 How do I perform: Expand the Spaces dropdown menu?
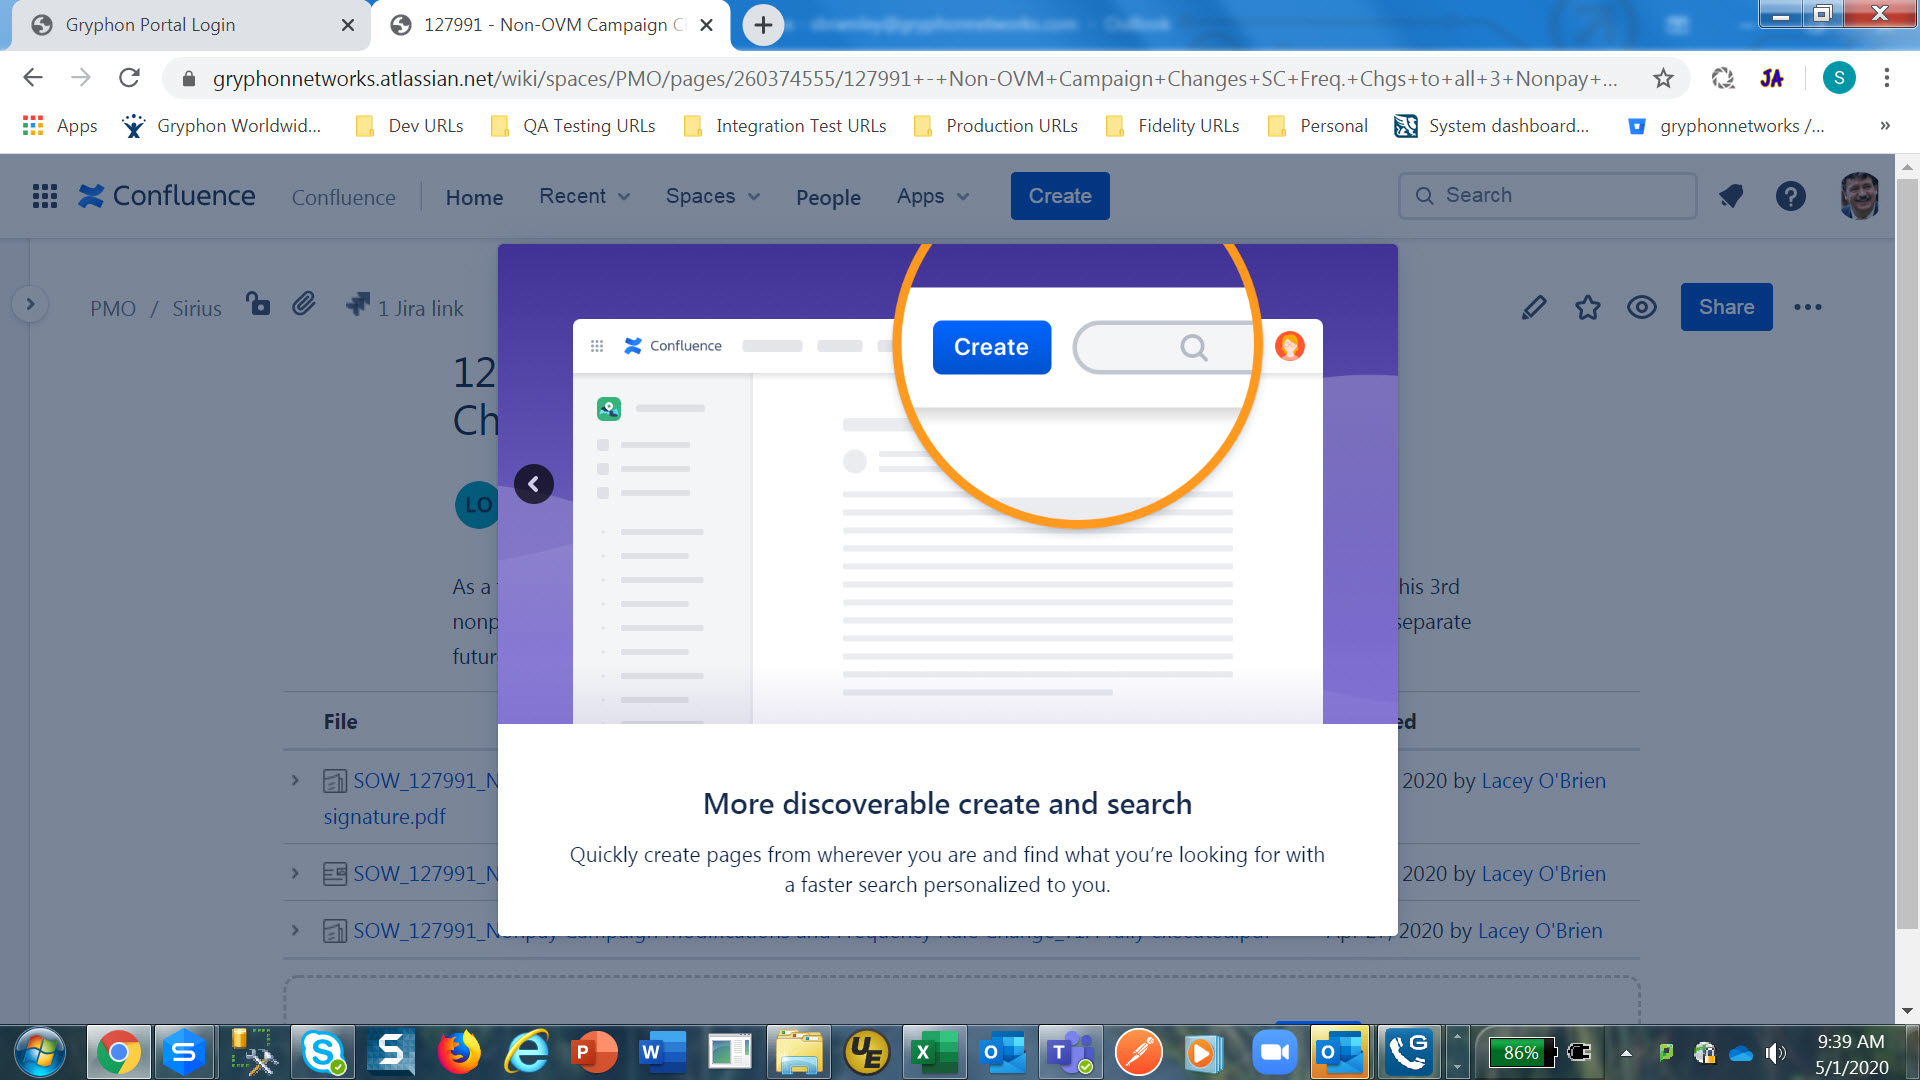point(713,196)
